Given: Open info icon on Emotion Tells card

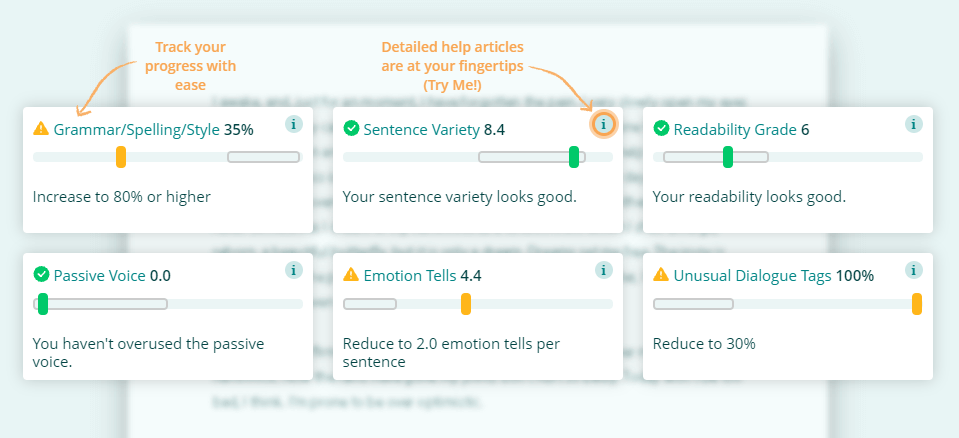Looking at the screenshot, I should pyautogui.click(x=604, y=270).
